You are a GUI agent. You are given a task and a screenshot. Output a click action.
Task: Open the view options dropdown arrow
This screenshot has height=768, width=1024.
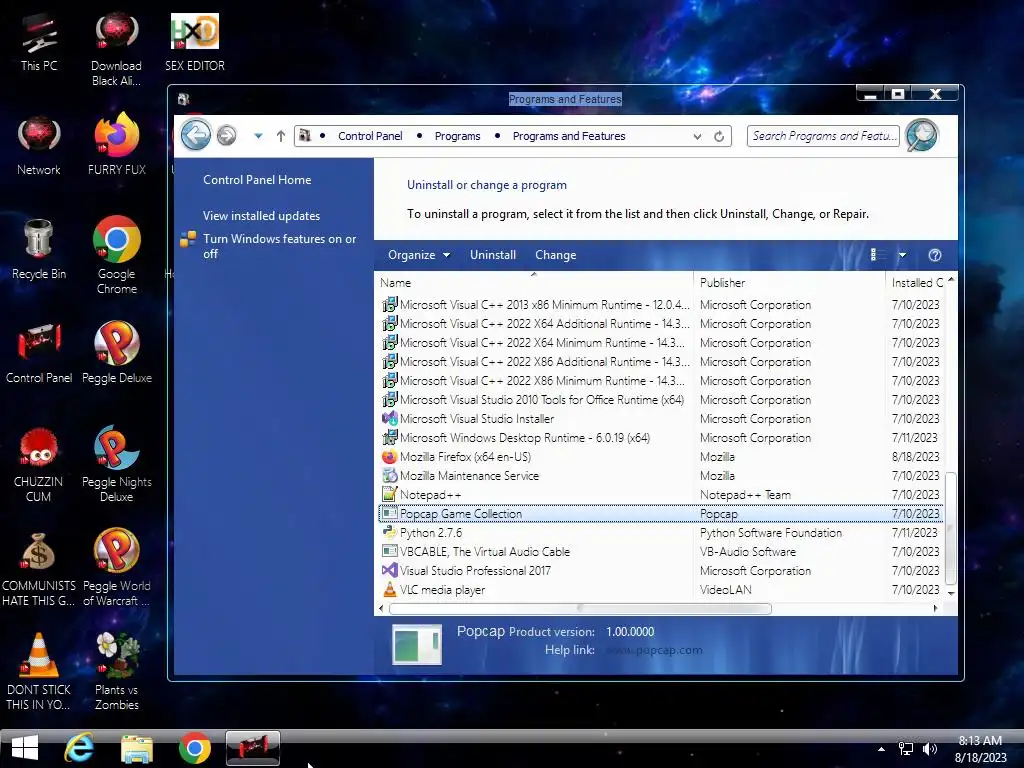coord(902,255)
